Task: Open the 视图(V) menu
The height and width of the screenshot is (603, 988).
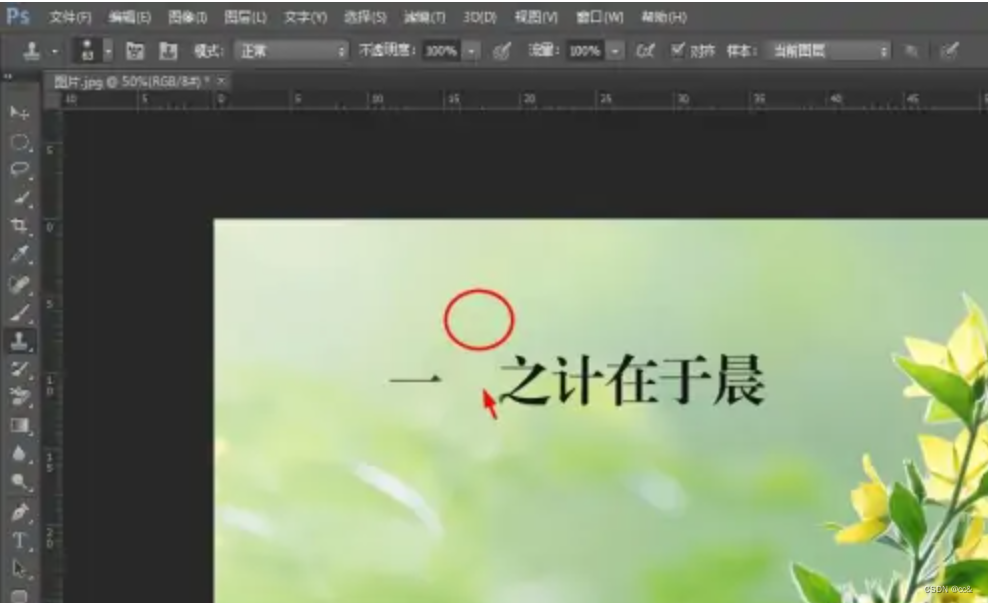Action: point(536,17)
